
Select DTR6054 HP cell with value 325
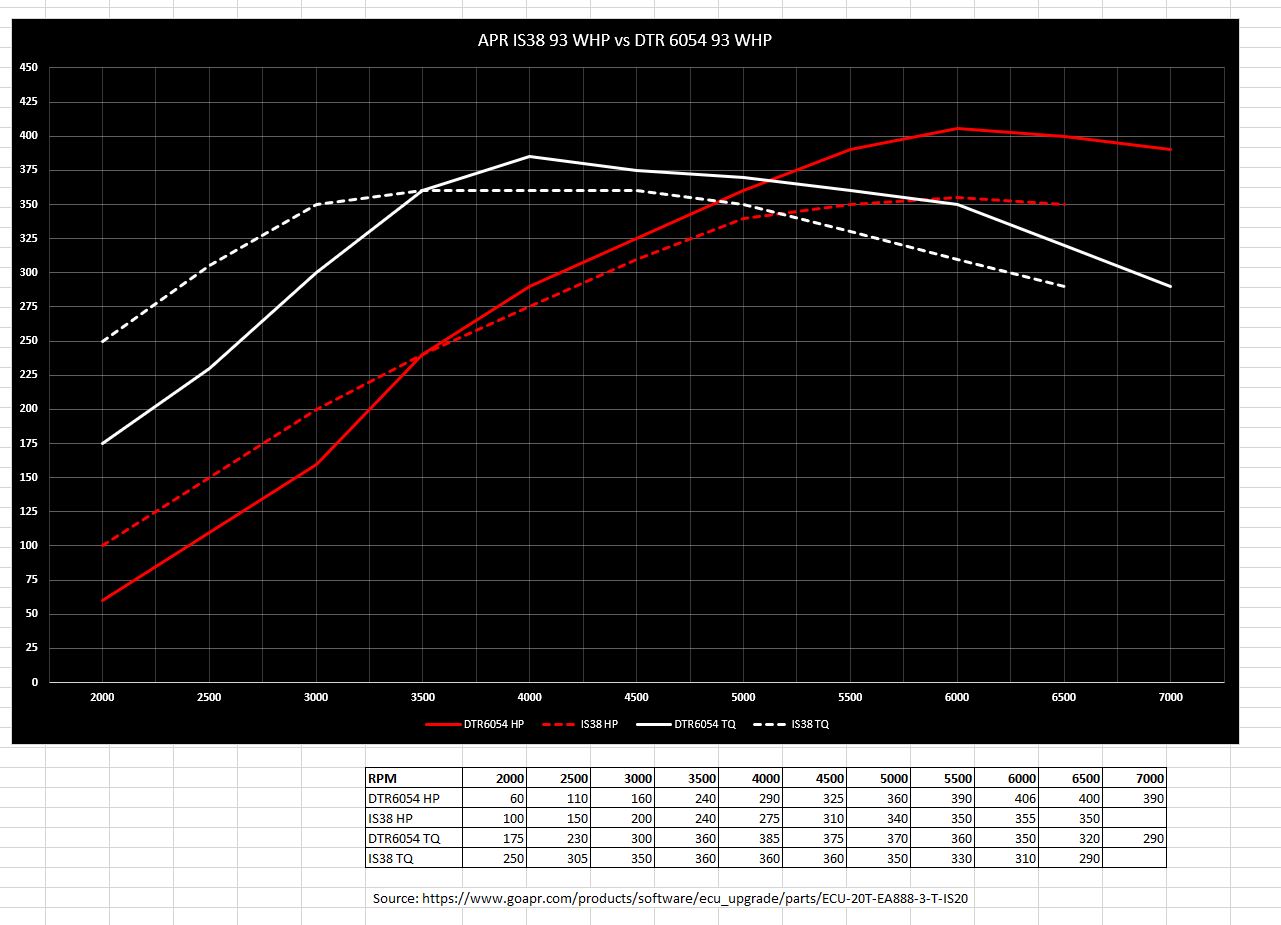815,798
